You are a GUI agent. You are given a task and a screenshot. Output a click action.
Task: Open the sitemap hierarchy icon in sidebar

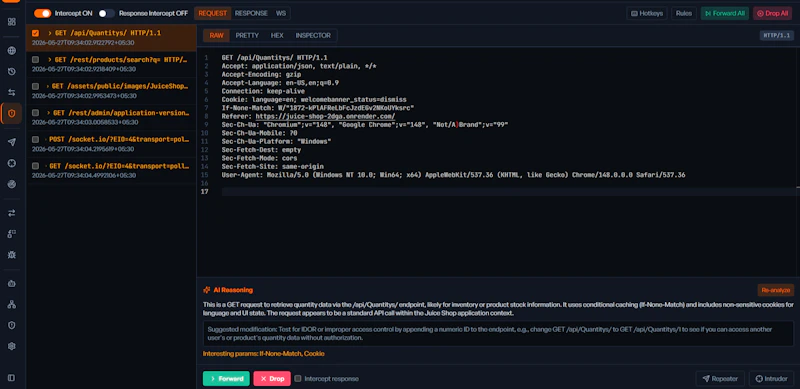click(11, 304)
